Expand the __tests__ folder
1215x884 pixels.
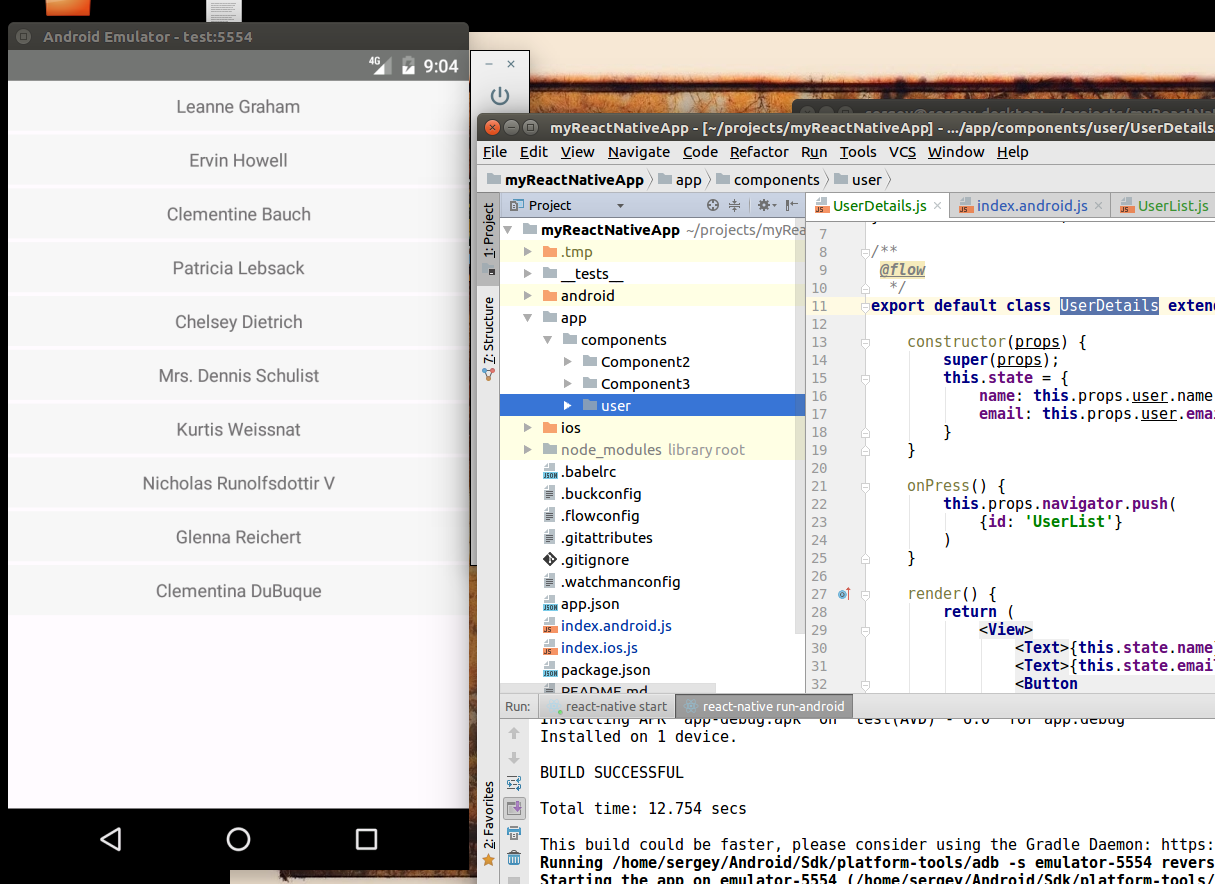click(528, 274)
